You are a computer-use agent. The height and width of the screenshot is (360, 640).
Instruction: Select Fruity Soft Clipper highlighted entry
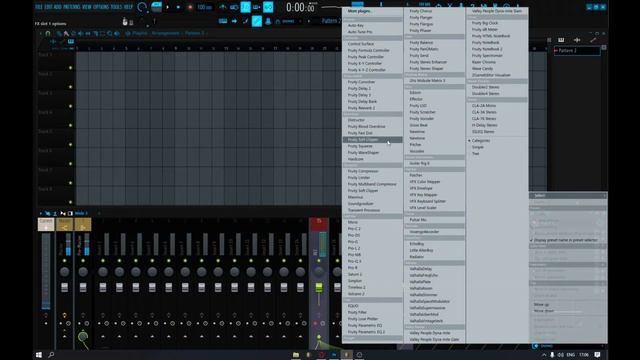[x=372, y=140]
